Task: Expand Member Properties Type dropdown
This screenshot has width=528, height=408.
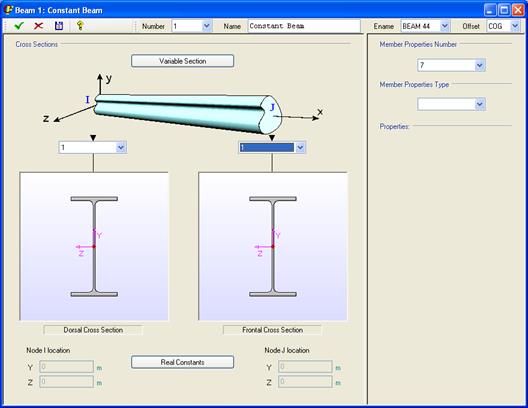Action: [x=480, y=104]
